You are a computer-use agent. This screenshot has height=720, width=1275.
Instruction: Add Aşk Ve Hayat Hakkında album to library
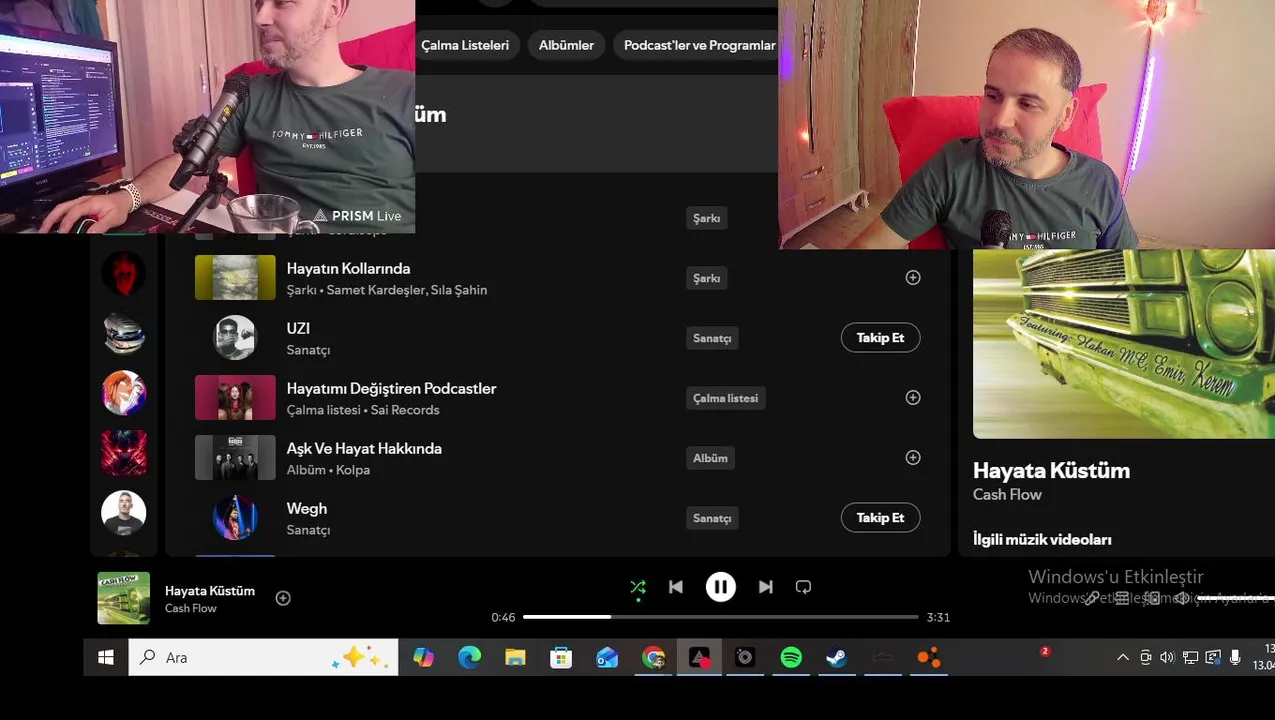(x=913, y=458)
